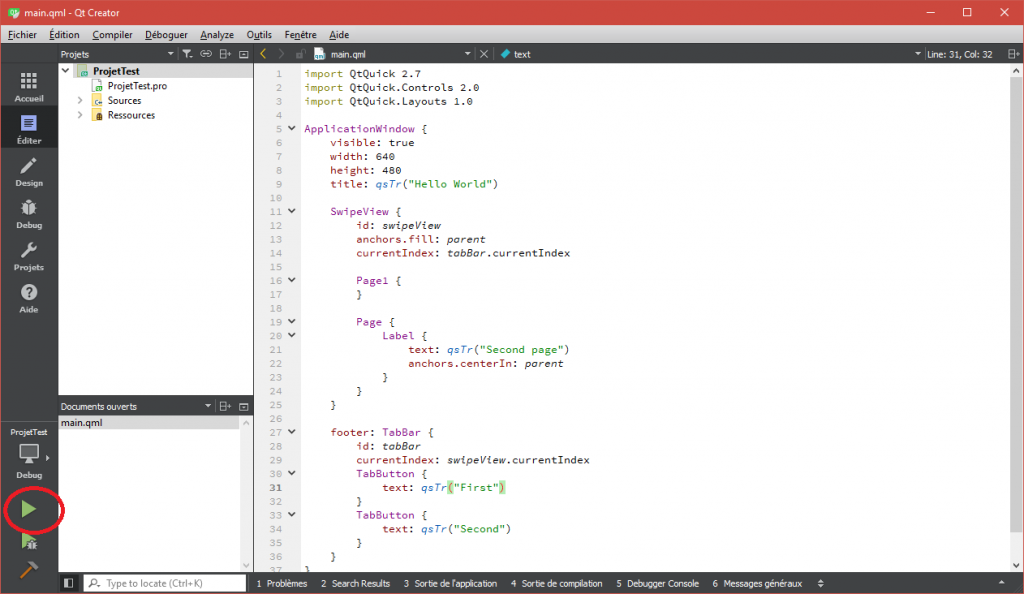This screenshot has height=594, width=1024.
Task: Open the Design mode
Action: (x=29, y=172)
